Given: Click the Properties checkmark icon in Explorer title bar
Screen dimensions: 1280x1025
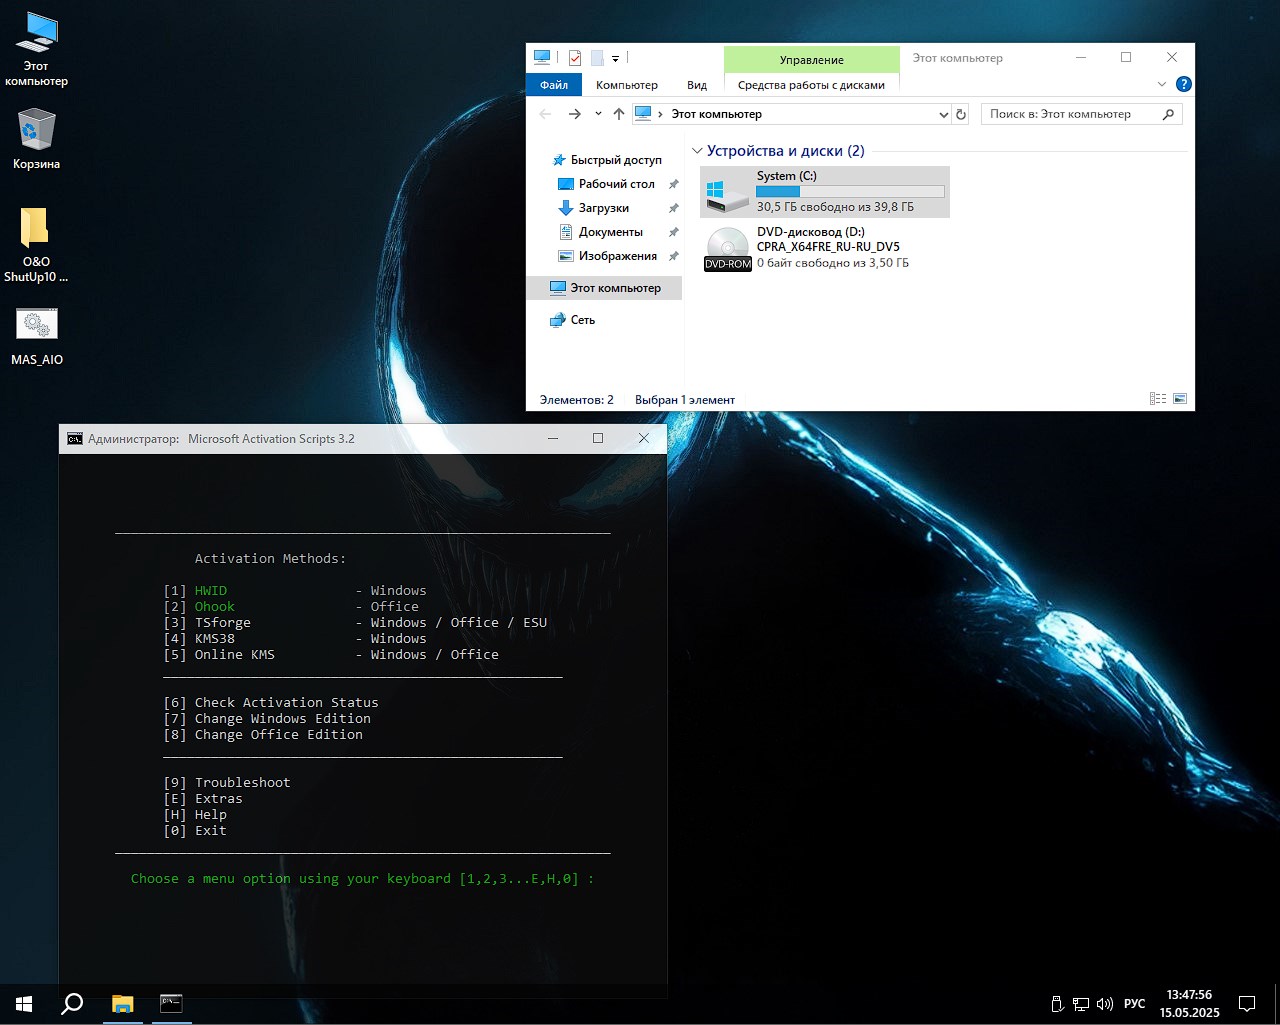Looking at the screenshot, I should point(575,58).
